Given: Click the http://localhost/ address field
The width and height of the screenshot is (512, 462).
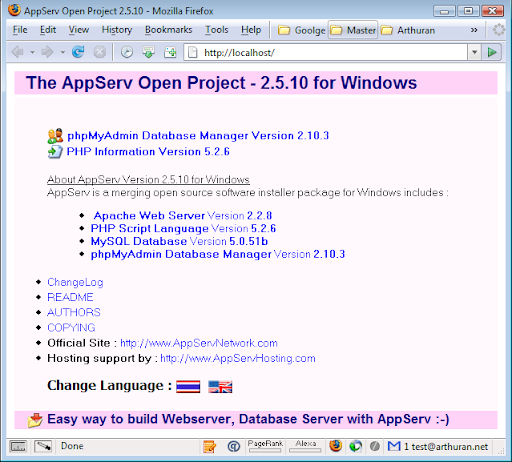Looking at the screenshot, I should pyautogui.click(x=326, y=52).
